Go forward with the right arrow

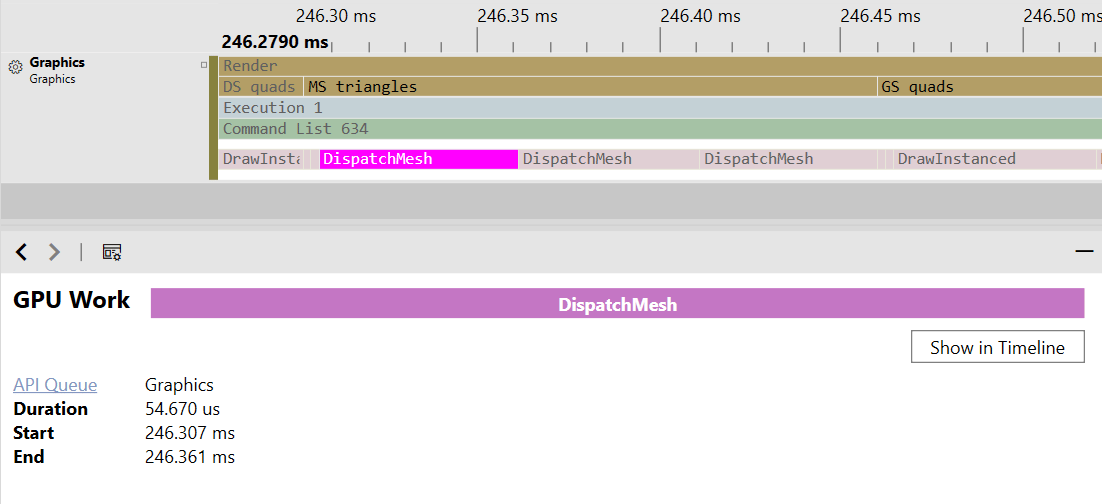[54, 252]
